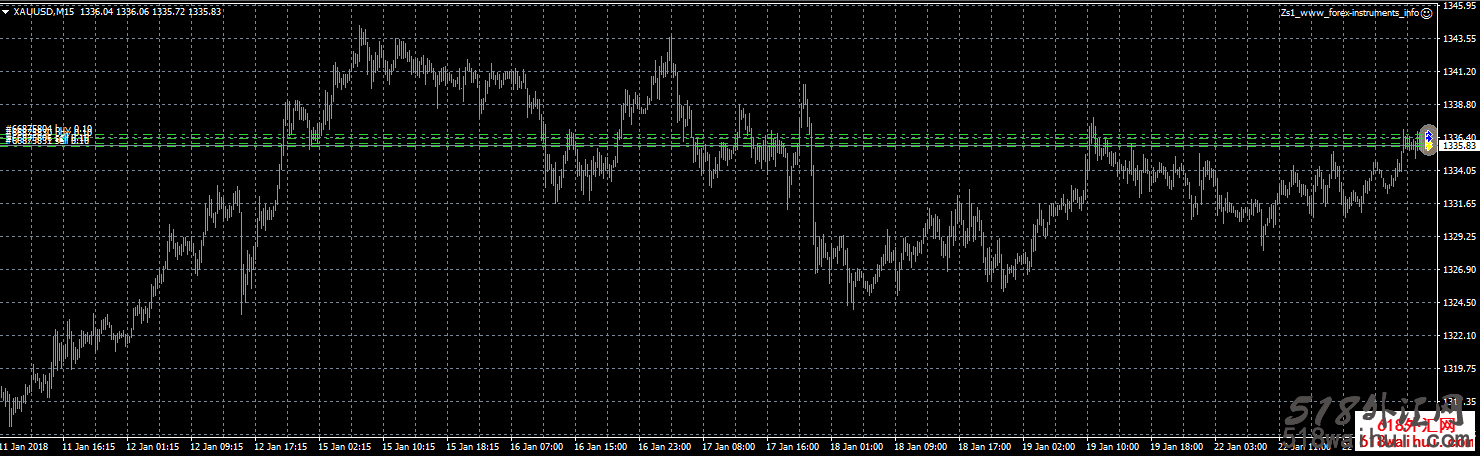Viewport: 1480px width, 456px height.
Task: Click the trade arrows marker at the latest candle
Action: [x=1428, y=140]
